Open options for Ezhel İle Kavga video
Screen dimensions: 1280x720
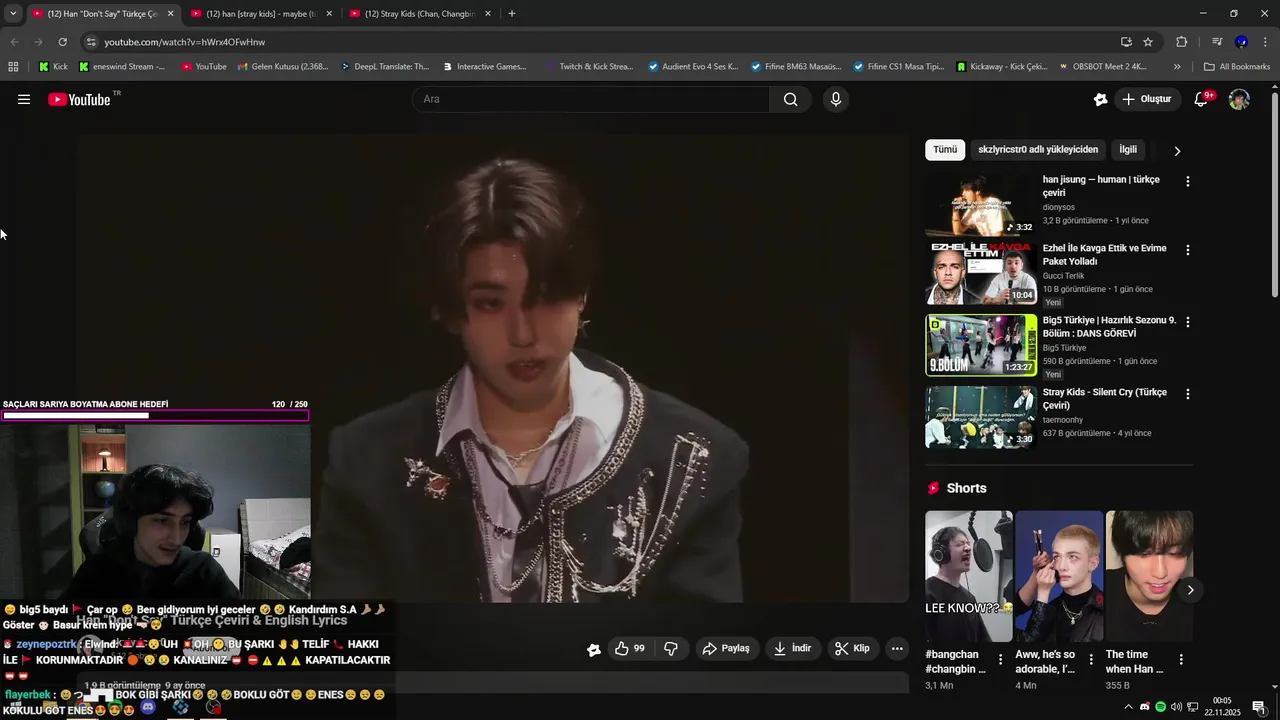click(x=1187, y=250)
